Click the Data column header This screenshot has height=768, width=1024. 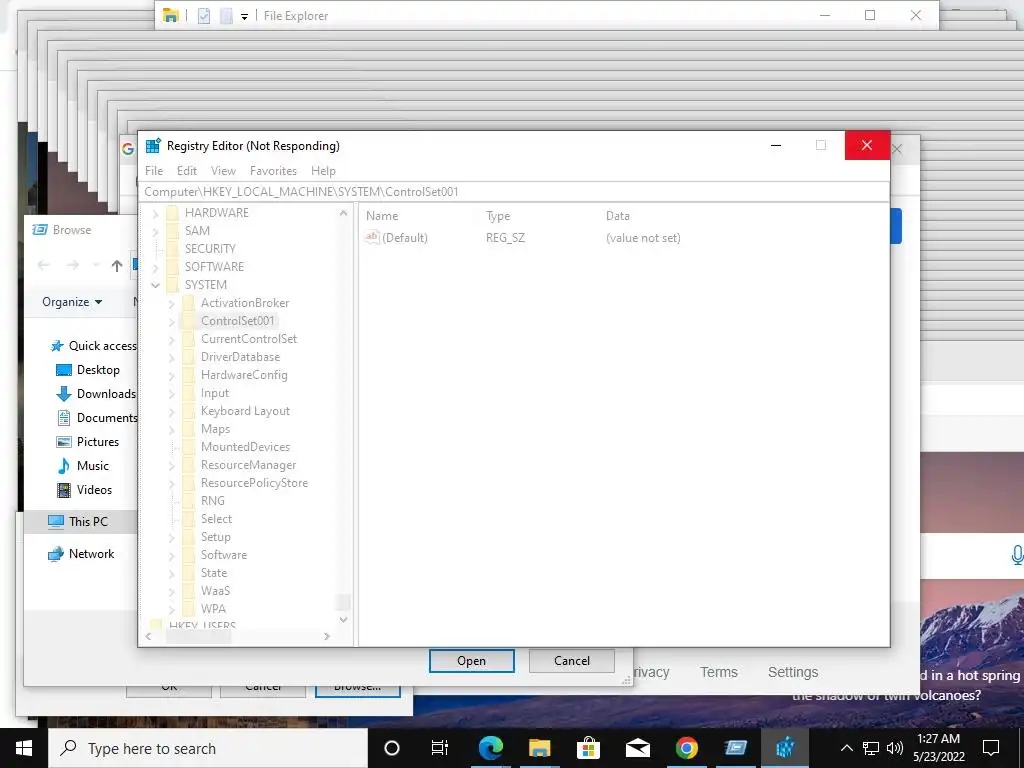pos(618,216)
